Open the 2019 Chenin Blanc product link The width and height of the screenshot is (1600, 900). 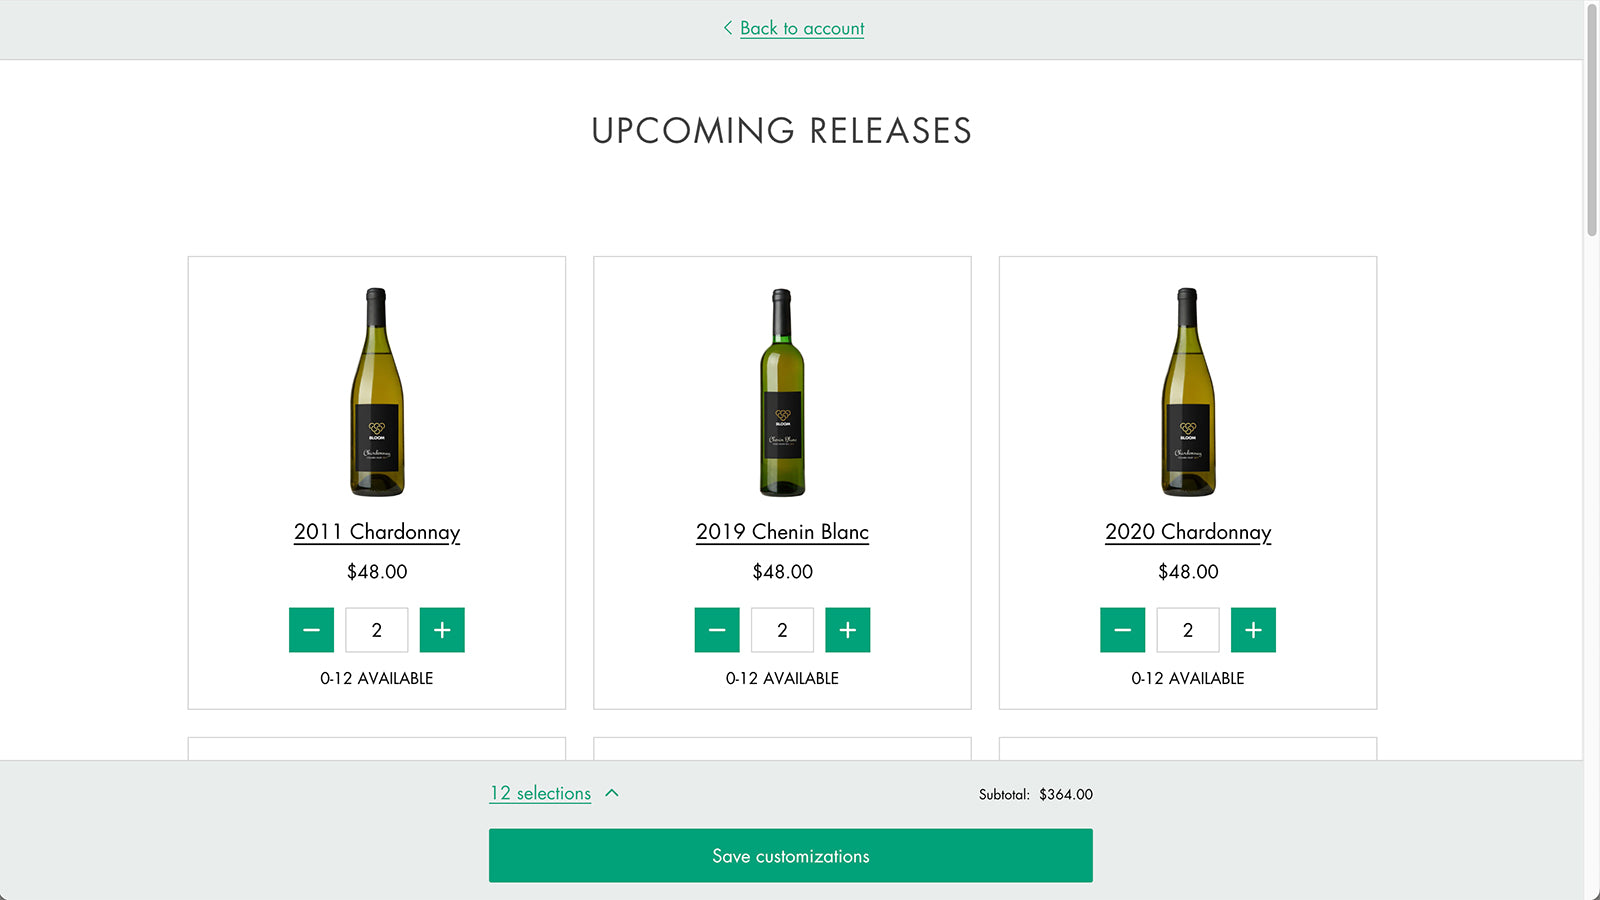coord(782,532)
